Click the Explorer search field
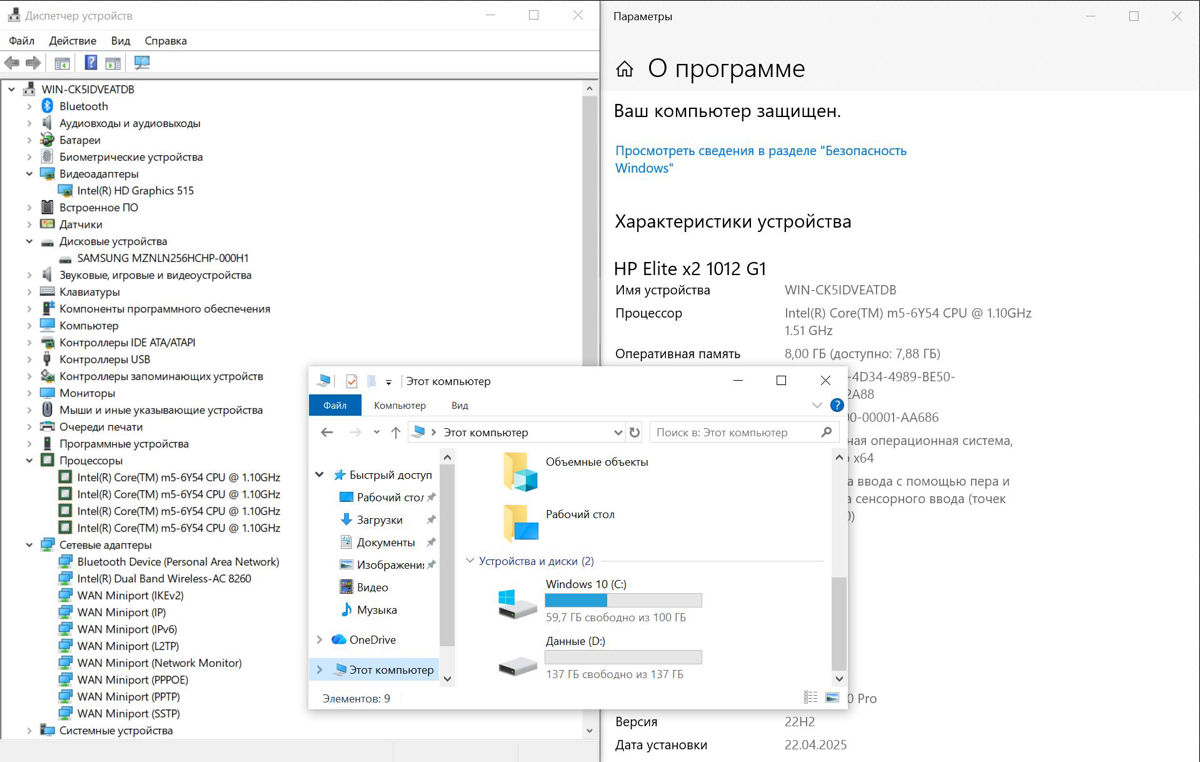The image size is (1200, 762). tap(735, 433)
